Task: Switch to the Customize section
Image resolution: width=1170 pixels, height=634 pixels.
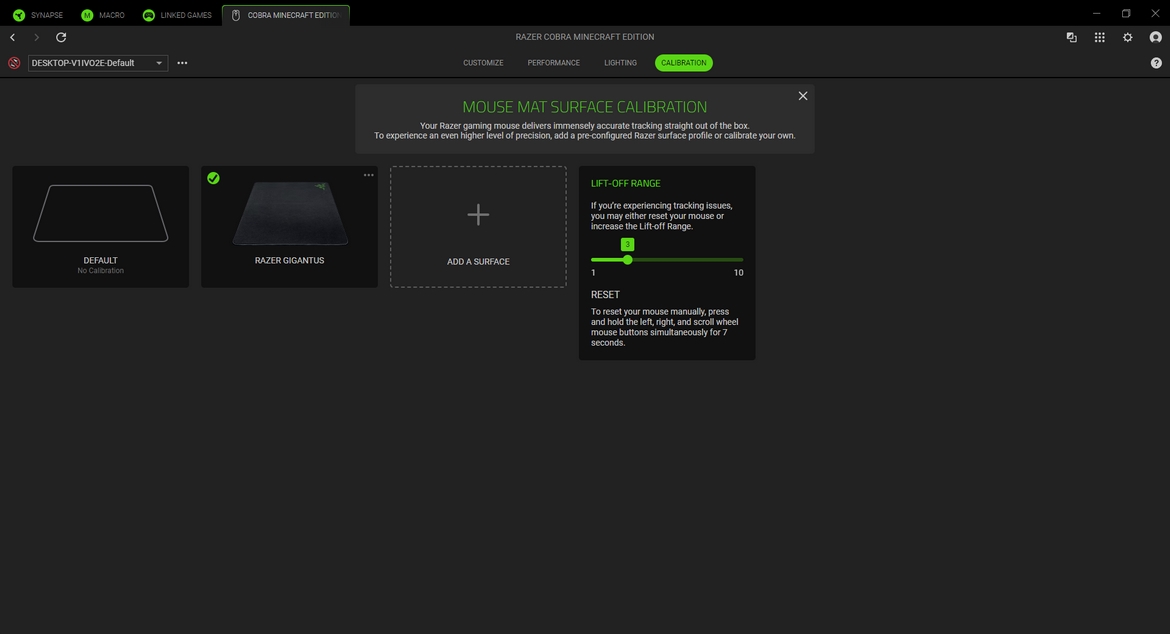Action: point(483,63)
